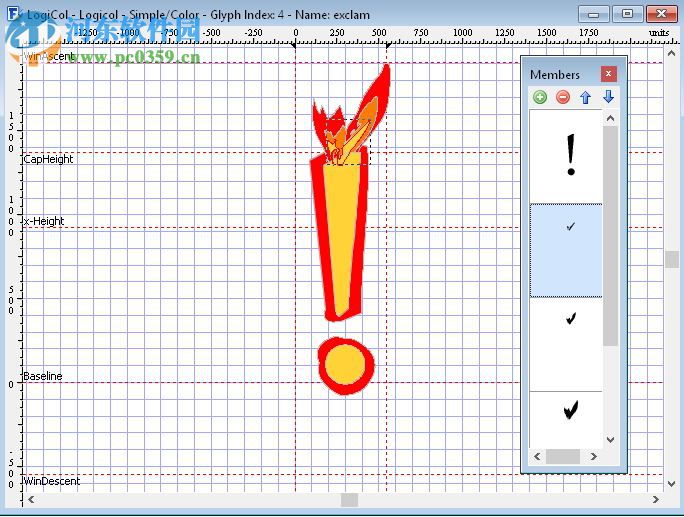Click the x-Height guideline label
The width and height of the screenshot is (684, 517).
pos(44,221)
